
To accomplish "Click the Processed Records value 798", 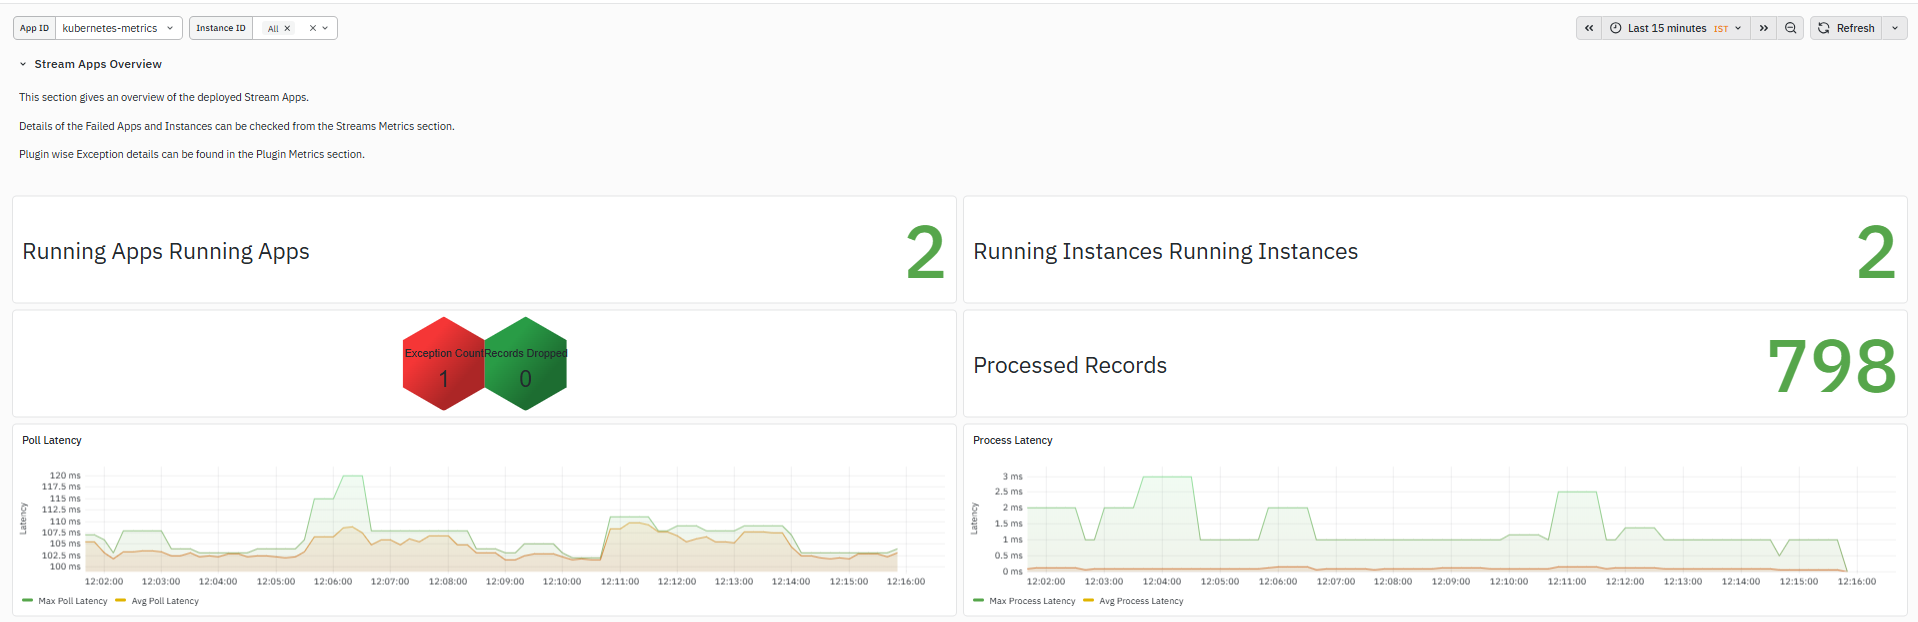I will pyautogui.click(x=1832, y=366).
